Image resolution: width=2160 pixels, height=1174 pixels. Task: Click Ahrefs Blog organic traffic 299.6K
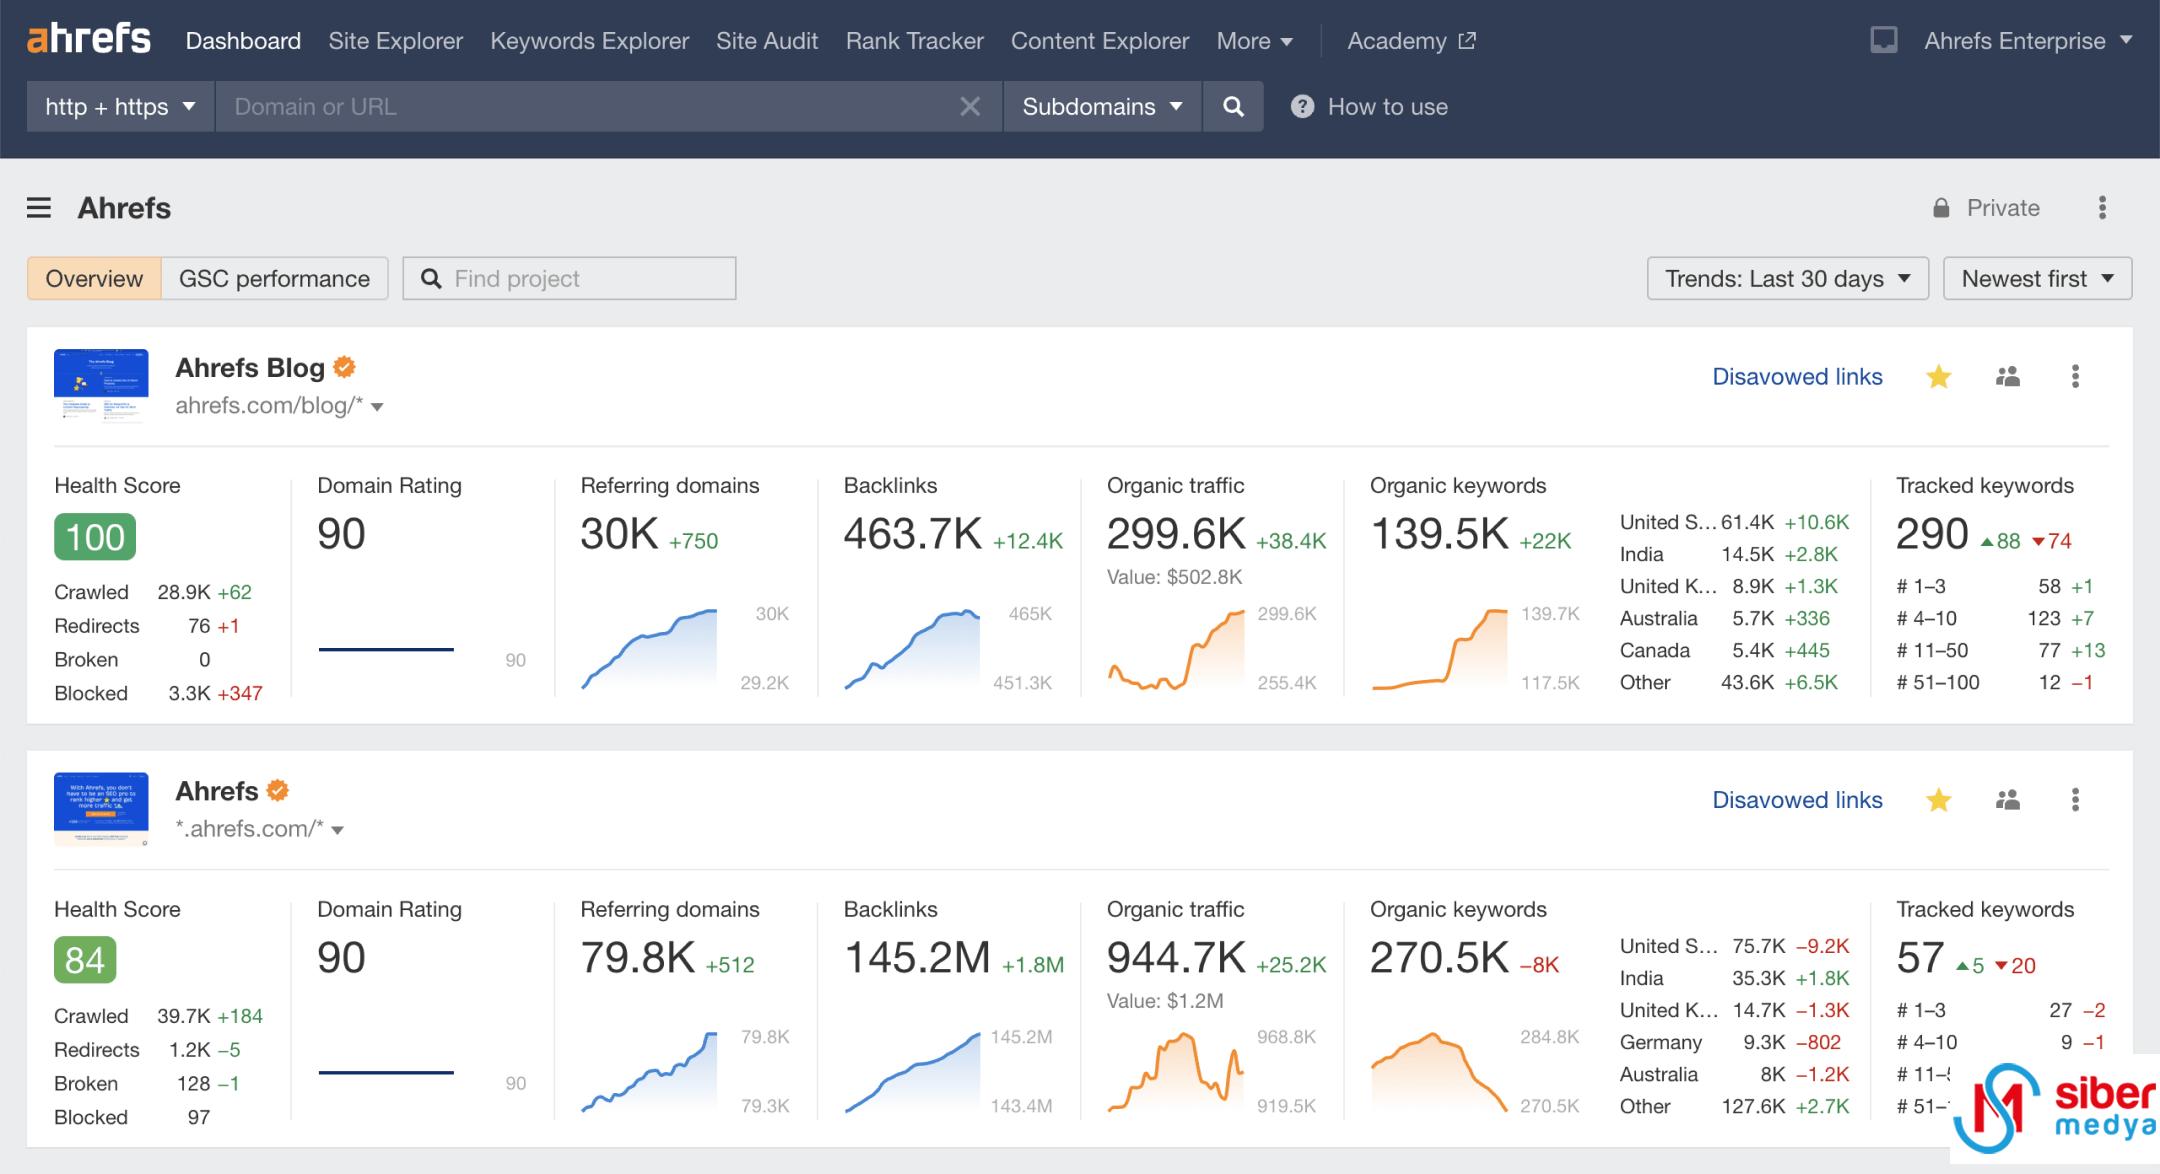1176,534
